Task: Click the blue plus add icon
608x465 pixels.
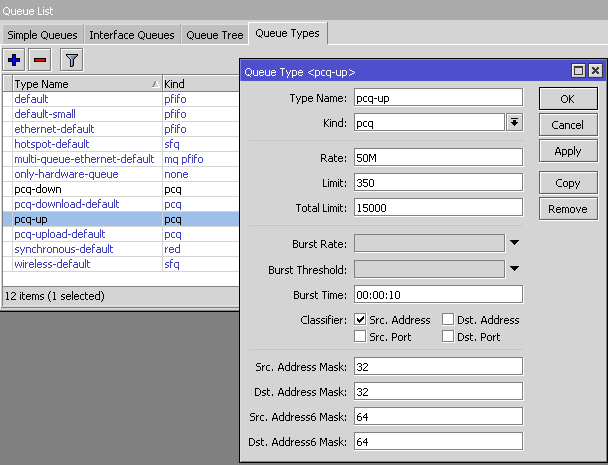Action: [x=15, y=60]
